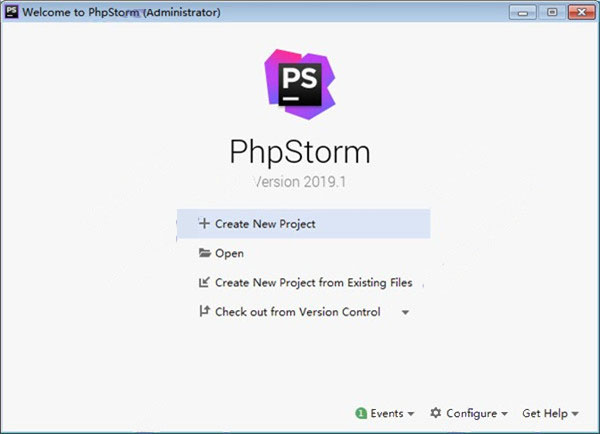Screen dimensions: 600x434
Task: Click the large PhpStorm PS logo
Action: tap(300, 84)
